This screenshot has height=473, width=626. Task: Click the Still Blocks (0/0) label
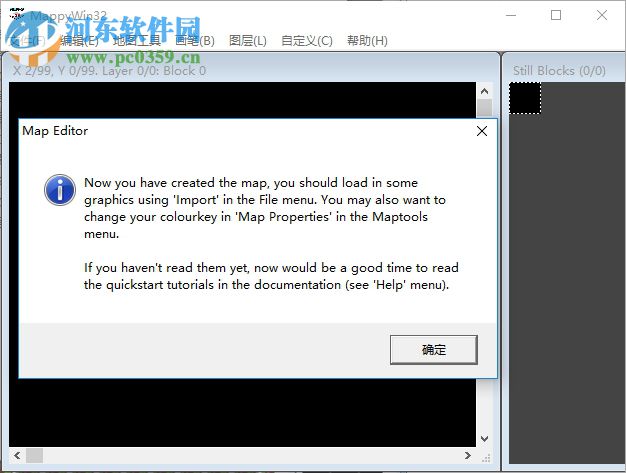pyautogui.click(x=559, y=71)
